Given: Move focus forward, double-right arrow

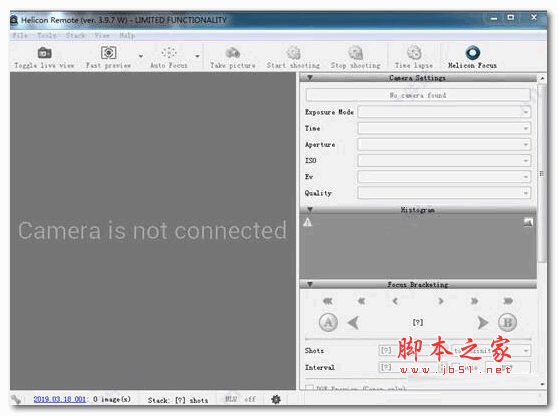Looking at the screenshot, I should click(474, 301).
